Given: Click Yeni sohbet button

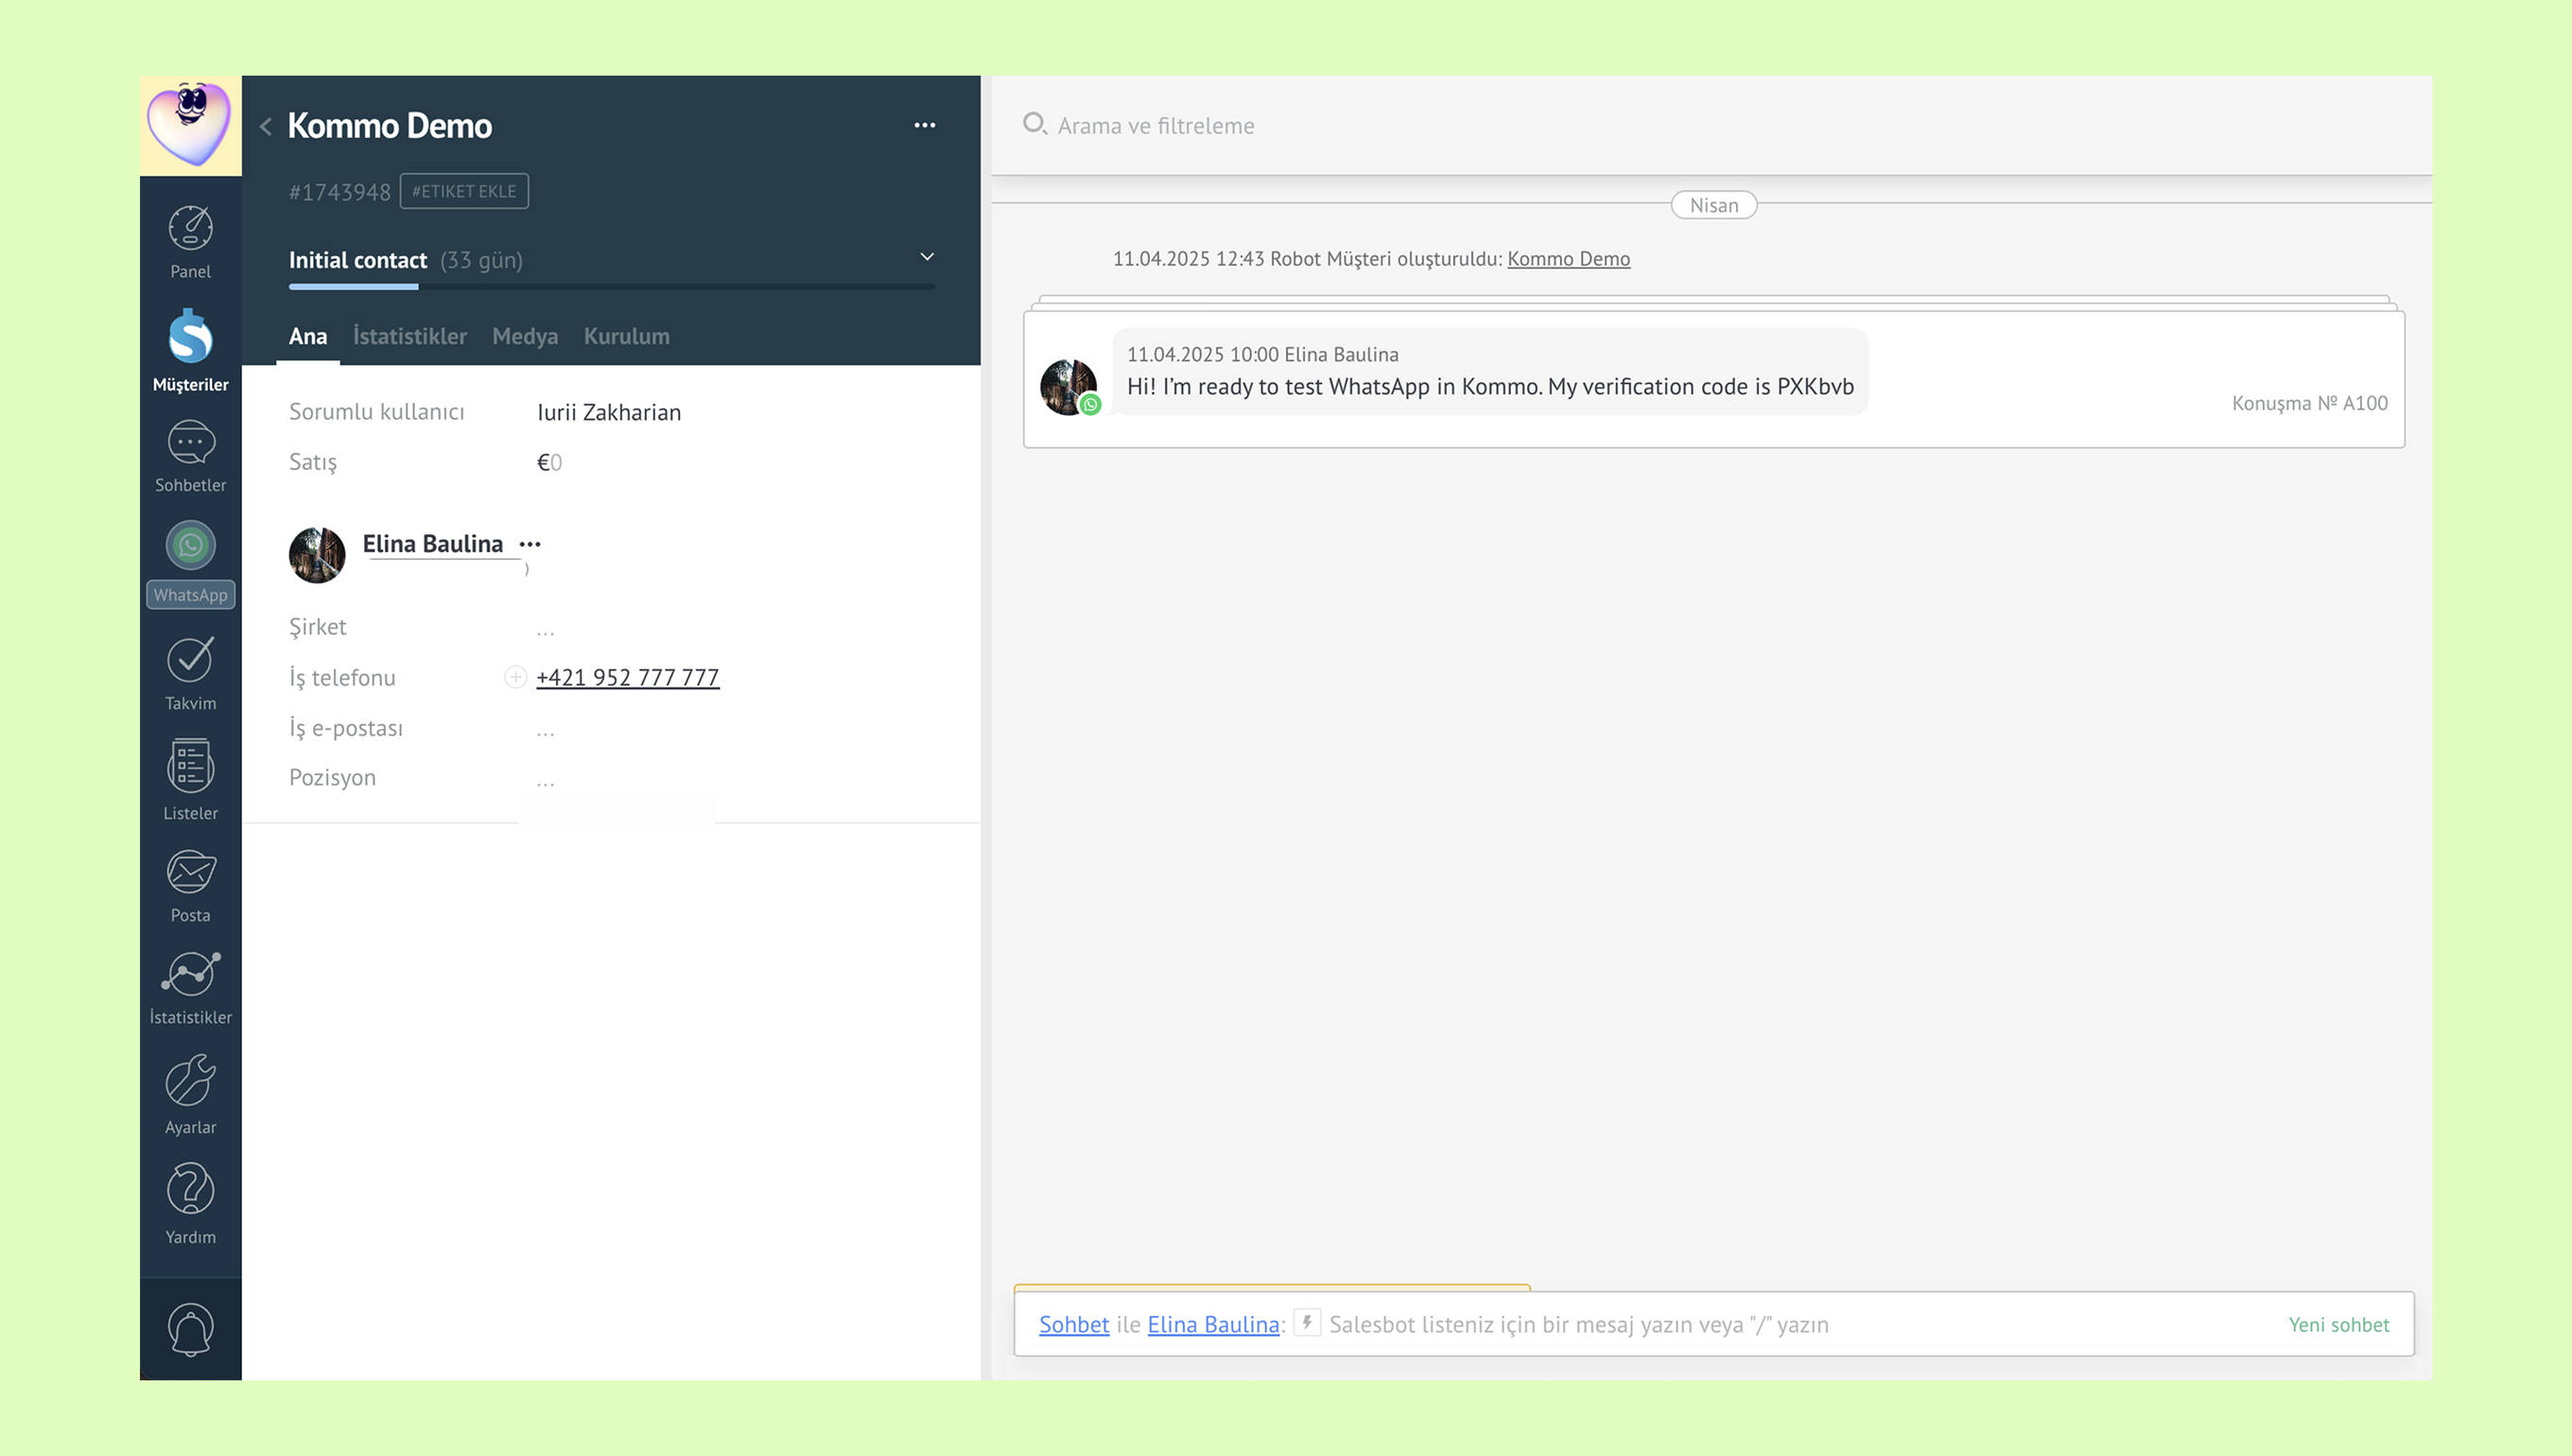Looking at the screenshot, I should coord(2338,1324).
